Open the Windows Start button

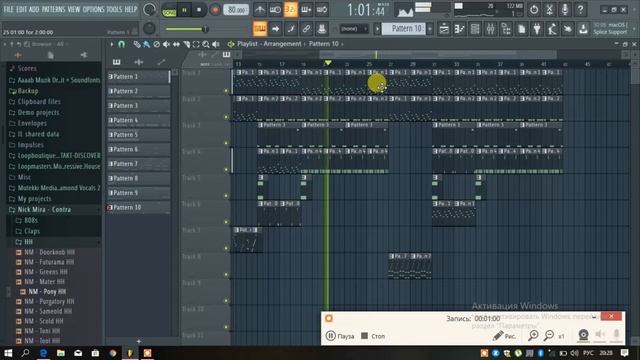(8, 353)
